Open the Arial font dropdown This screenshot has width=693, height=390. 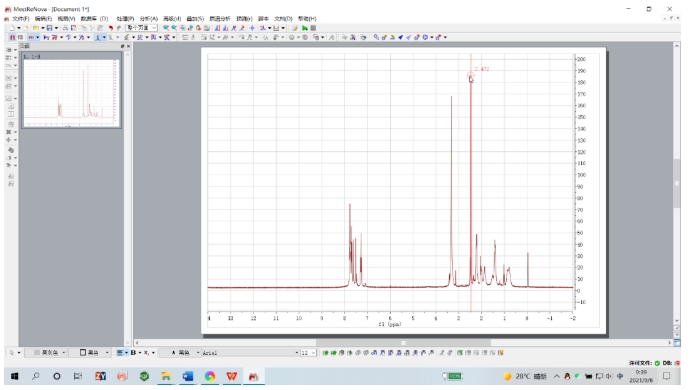[251, 352]
